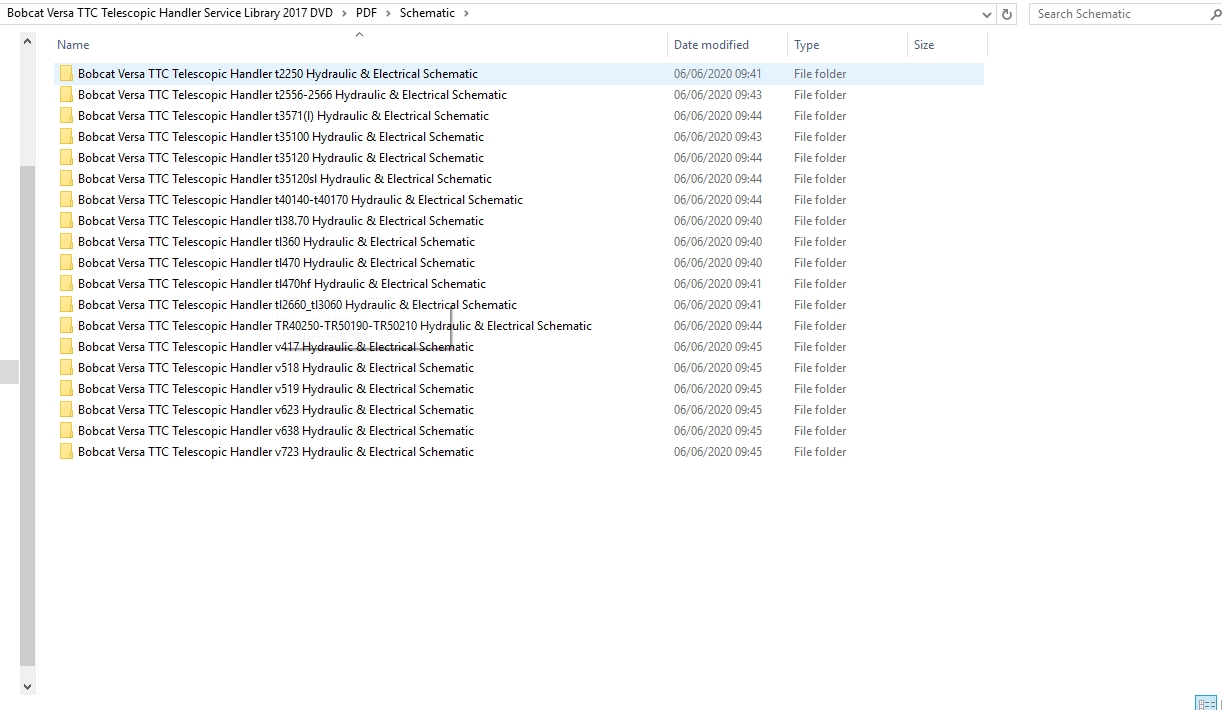The image size is (1222, 710).
Task: Expand chevron after PDF breadcrumb
Action: [x=389, y=13]
